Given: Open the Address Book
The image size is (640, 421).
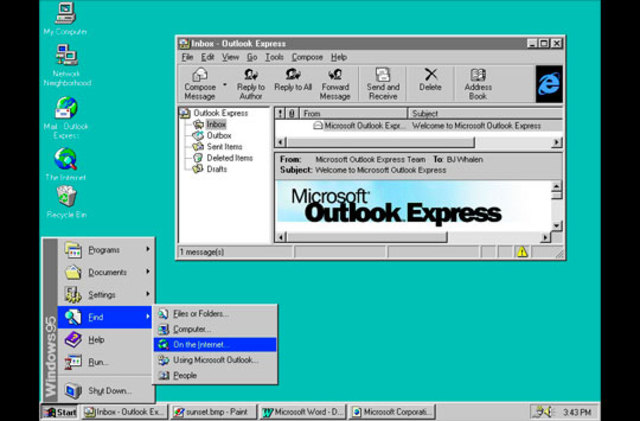Looking at the screenshot, I should (x=478, y=84).
